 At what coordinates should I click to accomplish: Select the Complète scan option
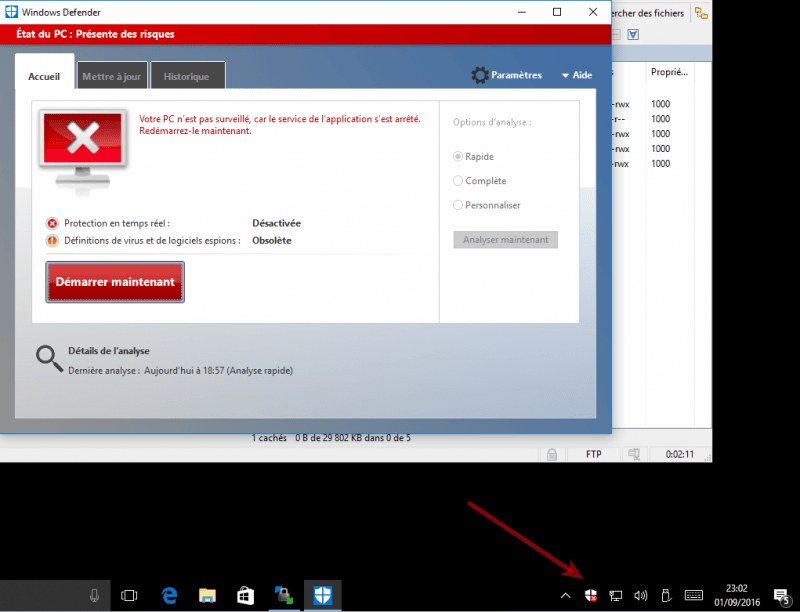pyautogui.click(x=480, y=181)
